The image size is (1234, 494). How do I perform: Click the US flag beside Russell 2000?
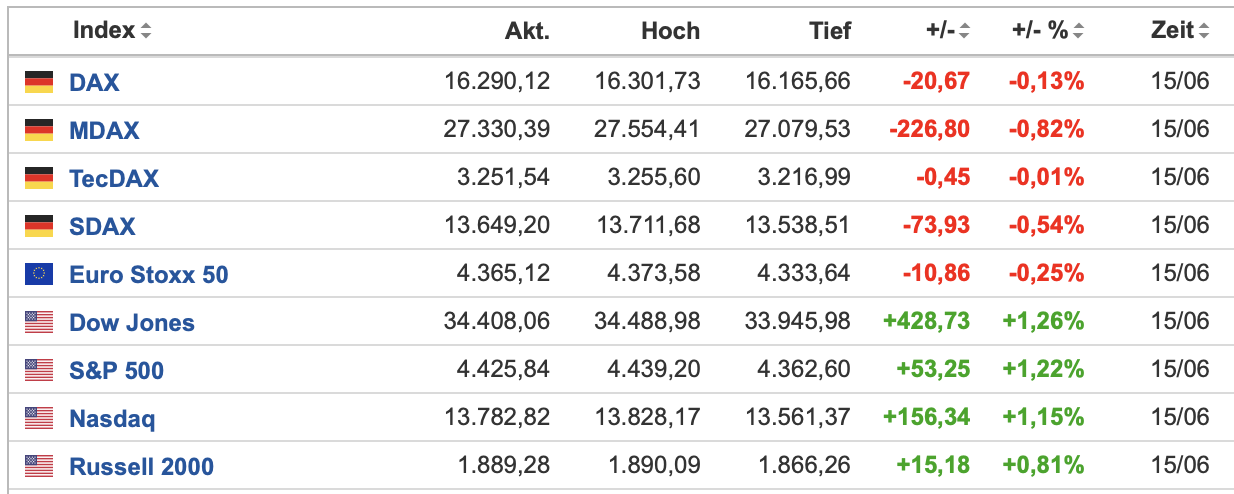(x=39, y=466)
